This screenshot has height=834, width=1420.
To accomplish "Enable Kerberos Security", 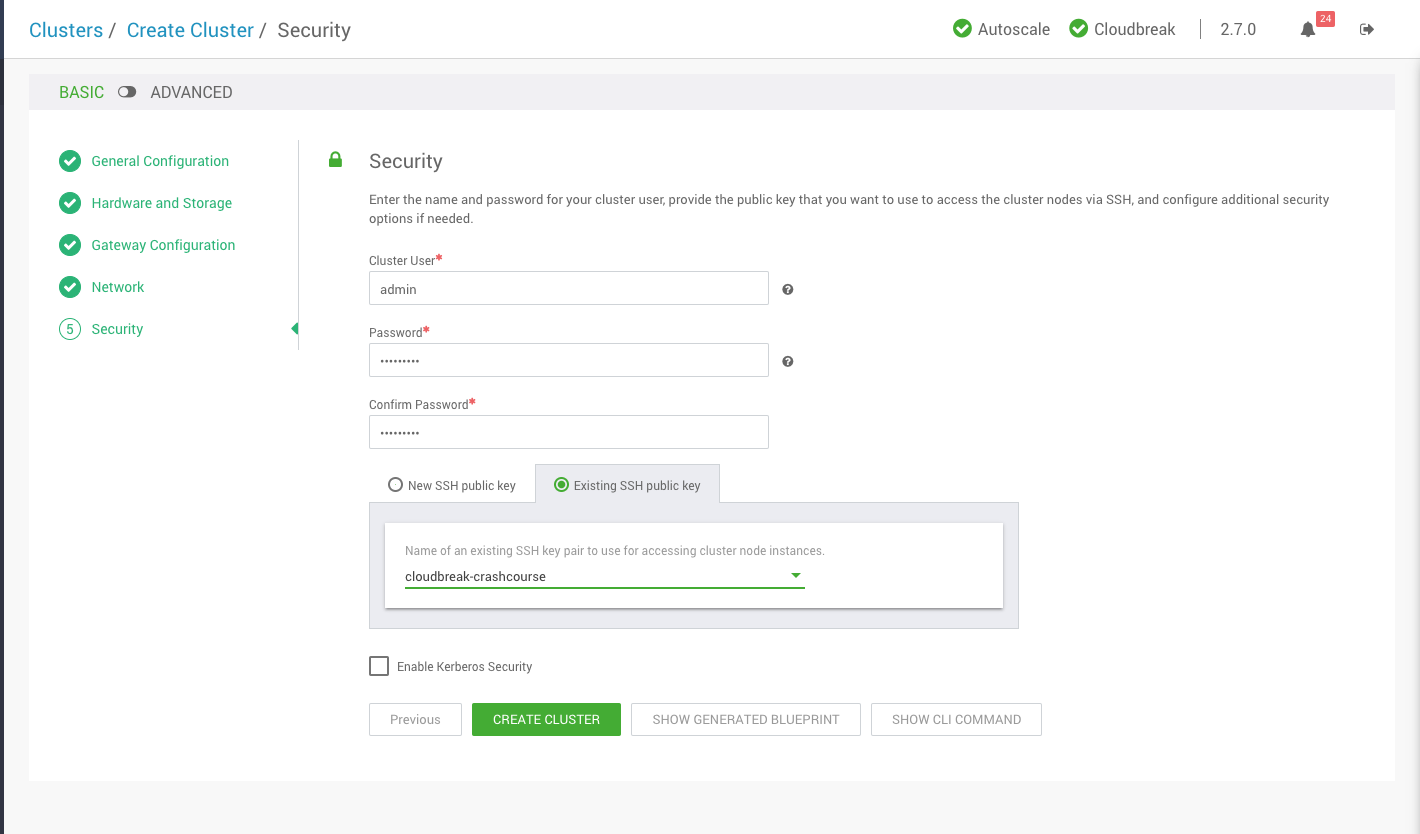I will 379,665.
